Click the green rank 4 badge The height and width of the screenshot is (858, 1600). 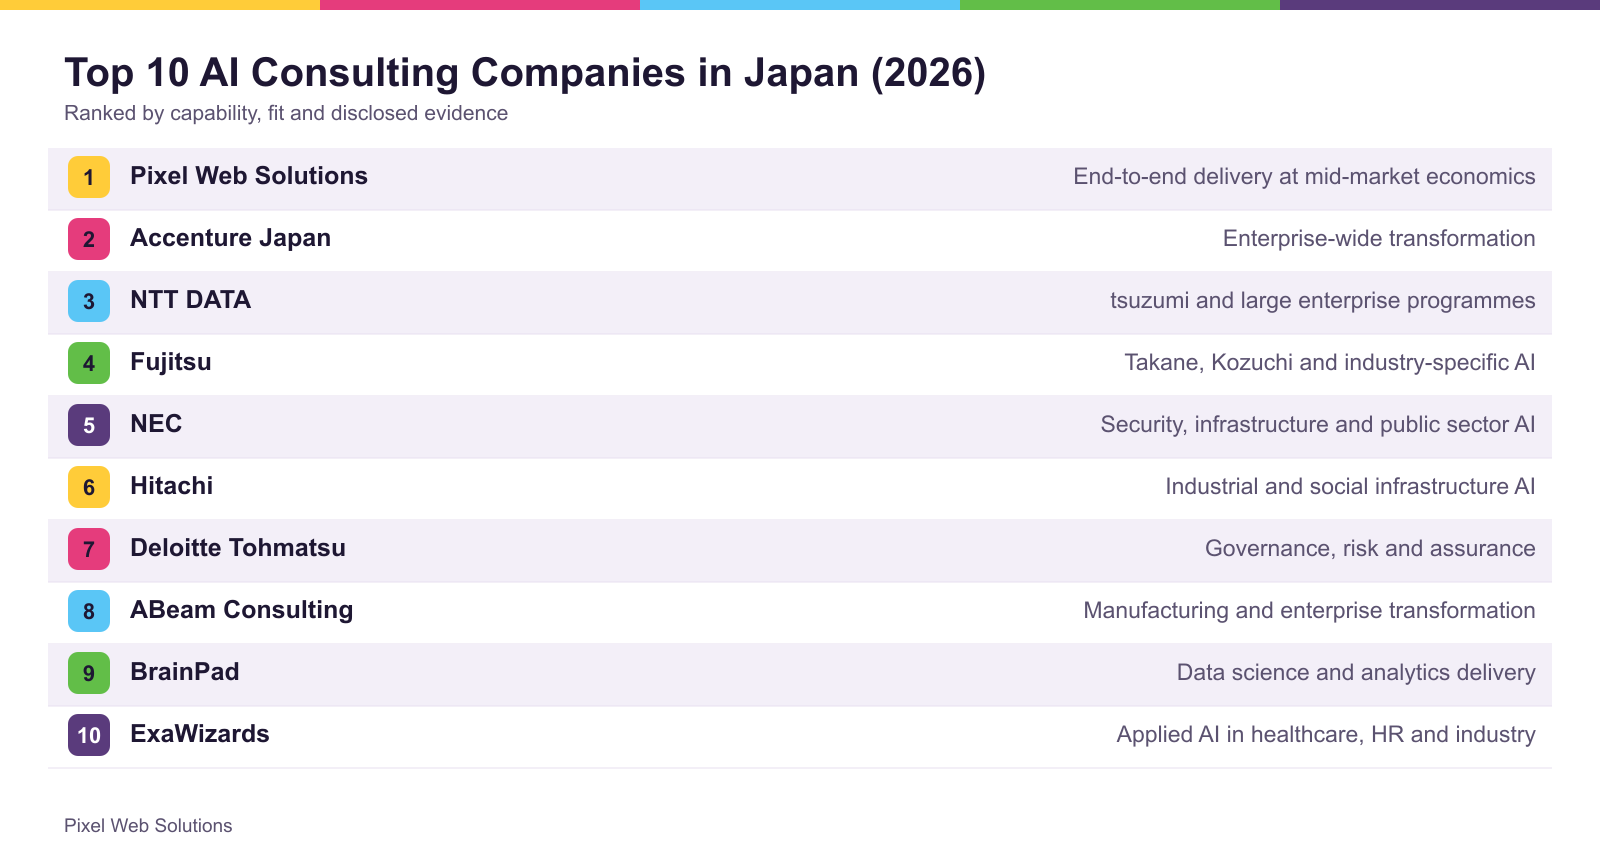(x=89, y=363)
